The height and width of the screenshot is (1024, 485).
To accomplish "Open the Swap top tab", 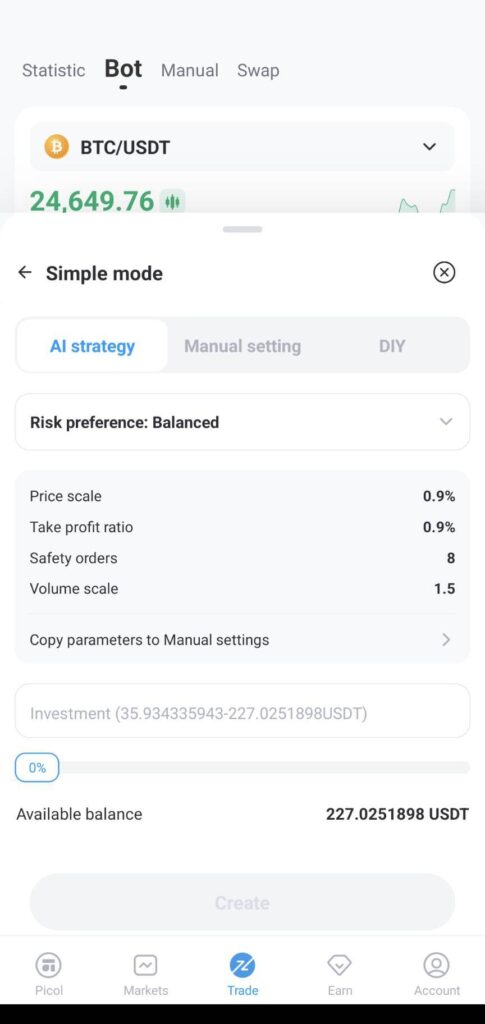I will click(258, 70).
